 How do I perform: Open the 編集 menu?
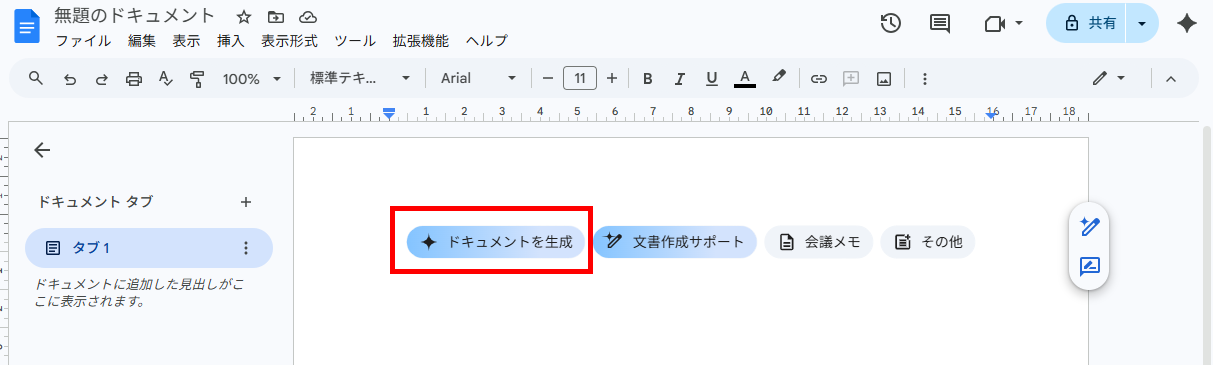[x=142, y=41]
